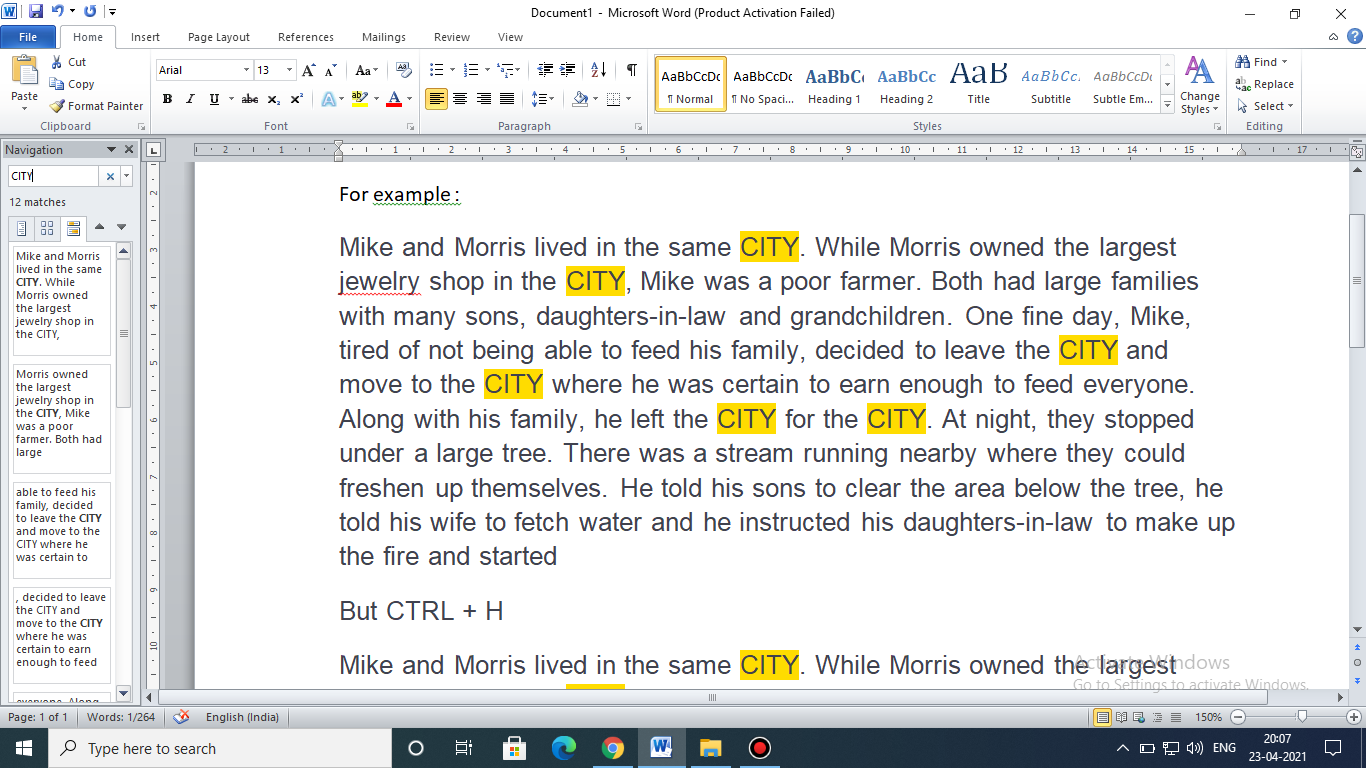
Task: Open the File tab
Action: pyautogui.click(x=28, y=37)
